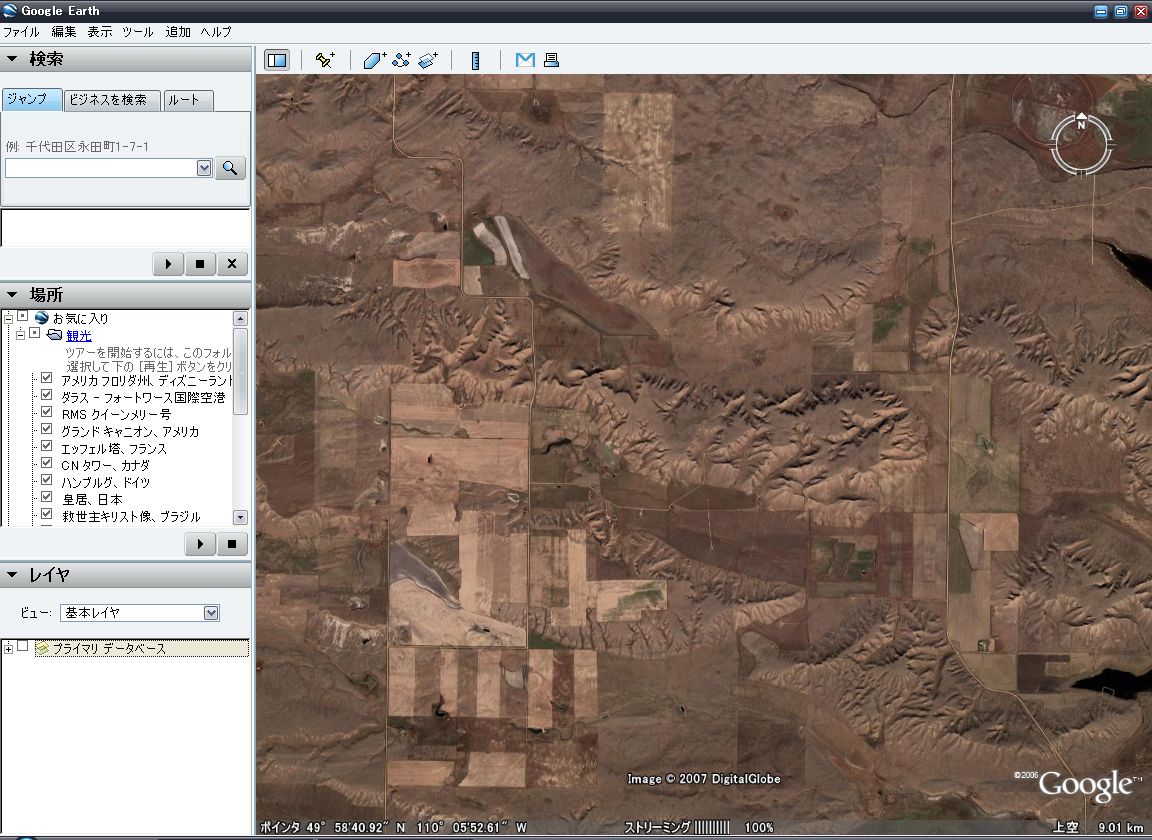Open the 観光 link
The height and width of the screenshot is (840, 1152).
pyautogui.click(x=79, y=336)
